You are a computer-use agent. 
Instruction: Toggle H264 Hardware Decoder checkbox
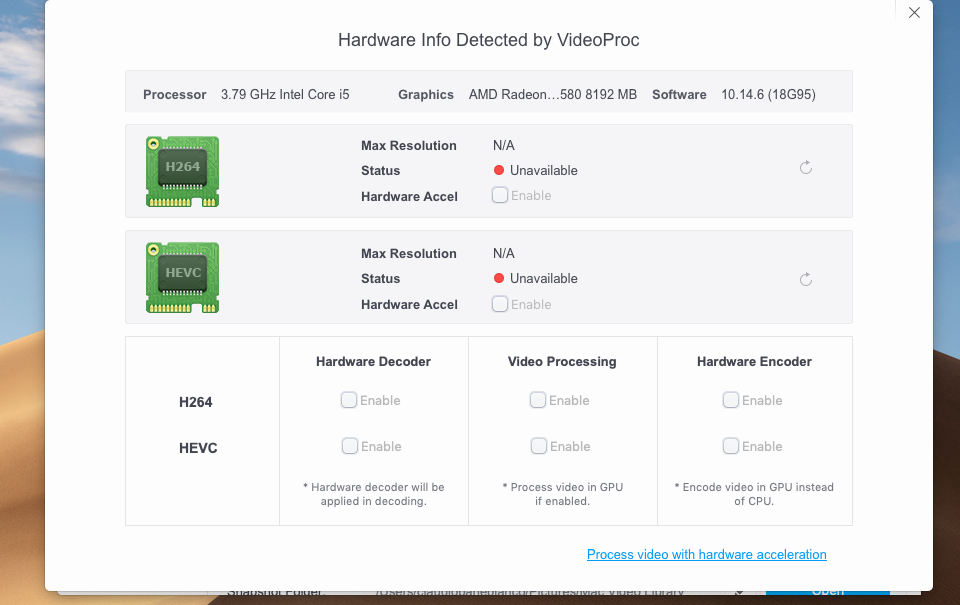coord(348,400)
